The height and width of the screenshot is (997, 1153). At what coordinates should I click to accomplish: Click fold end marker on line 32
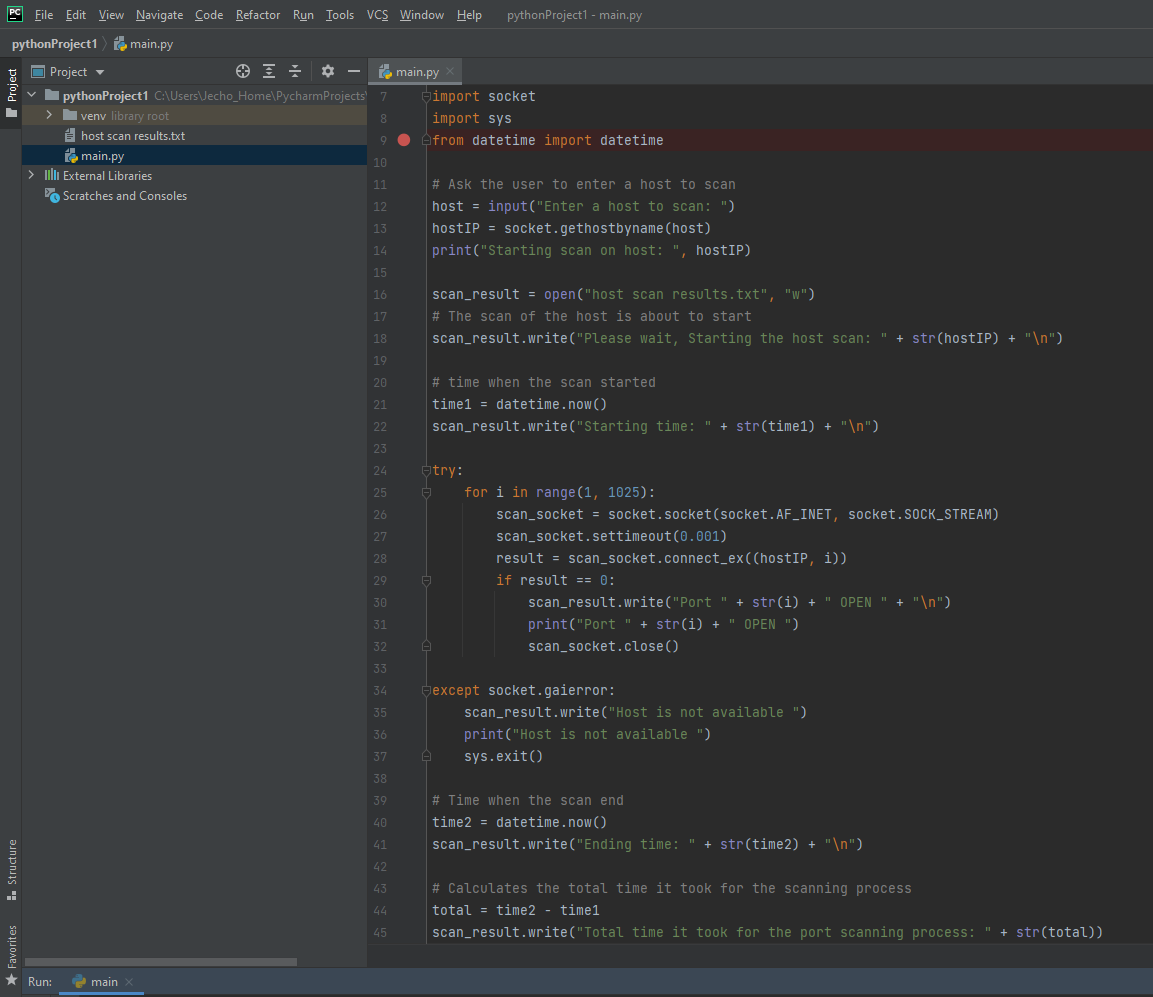426,646
